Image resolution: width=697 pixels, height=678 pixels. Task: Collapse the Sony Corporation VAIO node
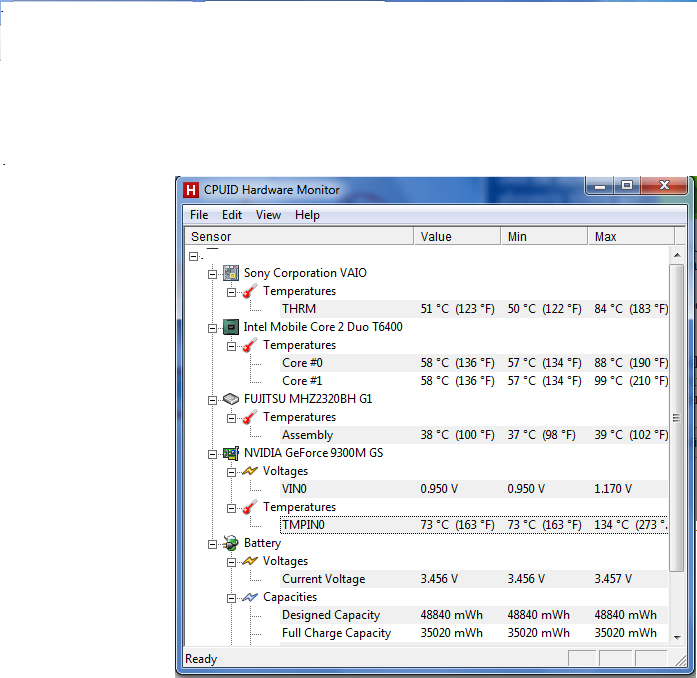[212, 273]
